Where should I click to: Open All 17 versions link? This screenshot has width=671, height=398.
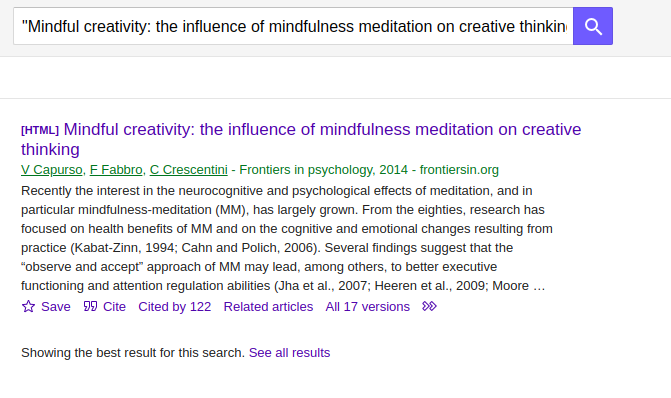[368, 307]
